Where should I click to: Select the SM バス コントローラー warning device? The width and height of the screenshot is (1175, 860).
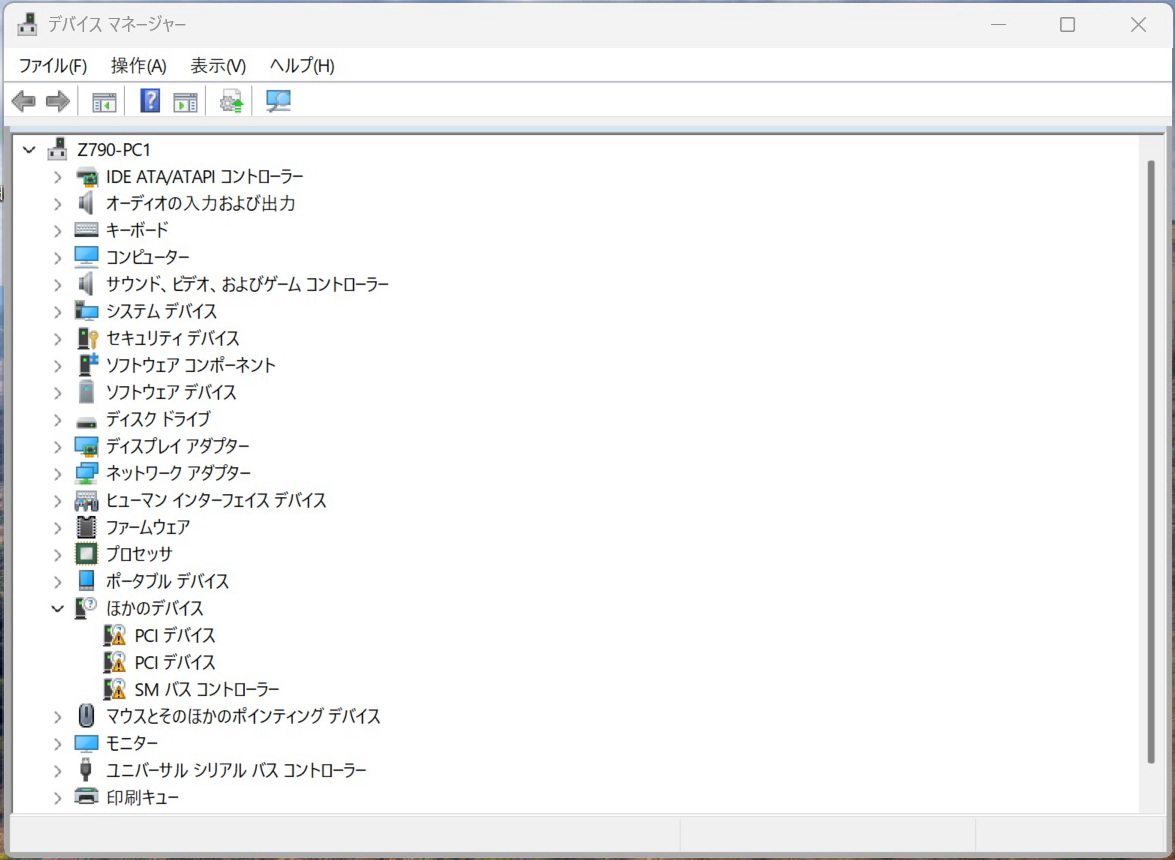206,689
